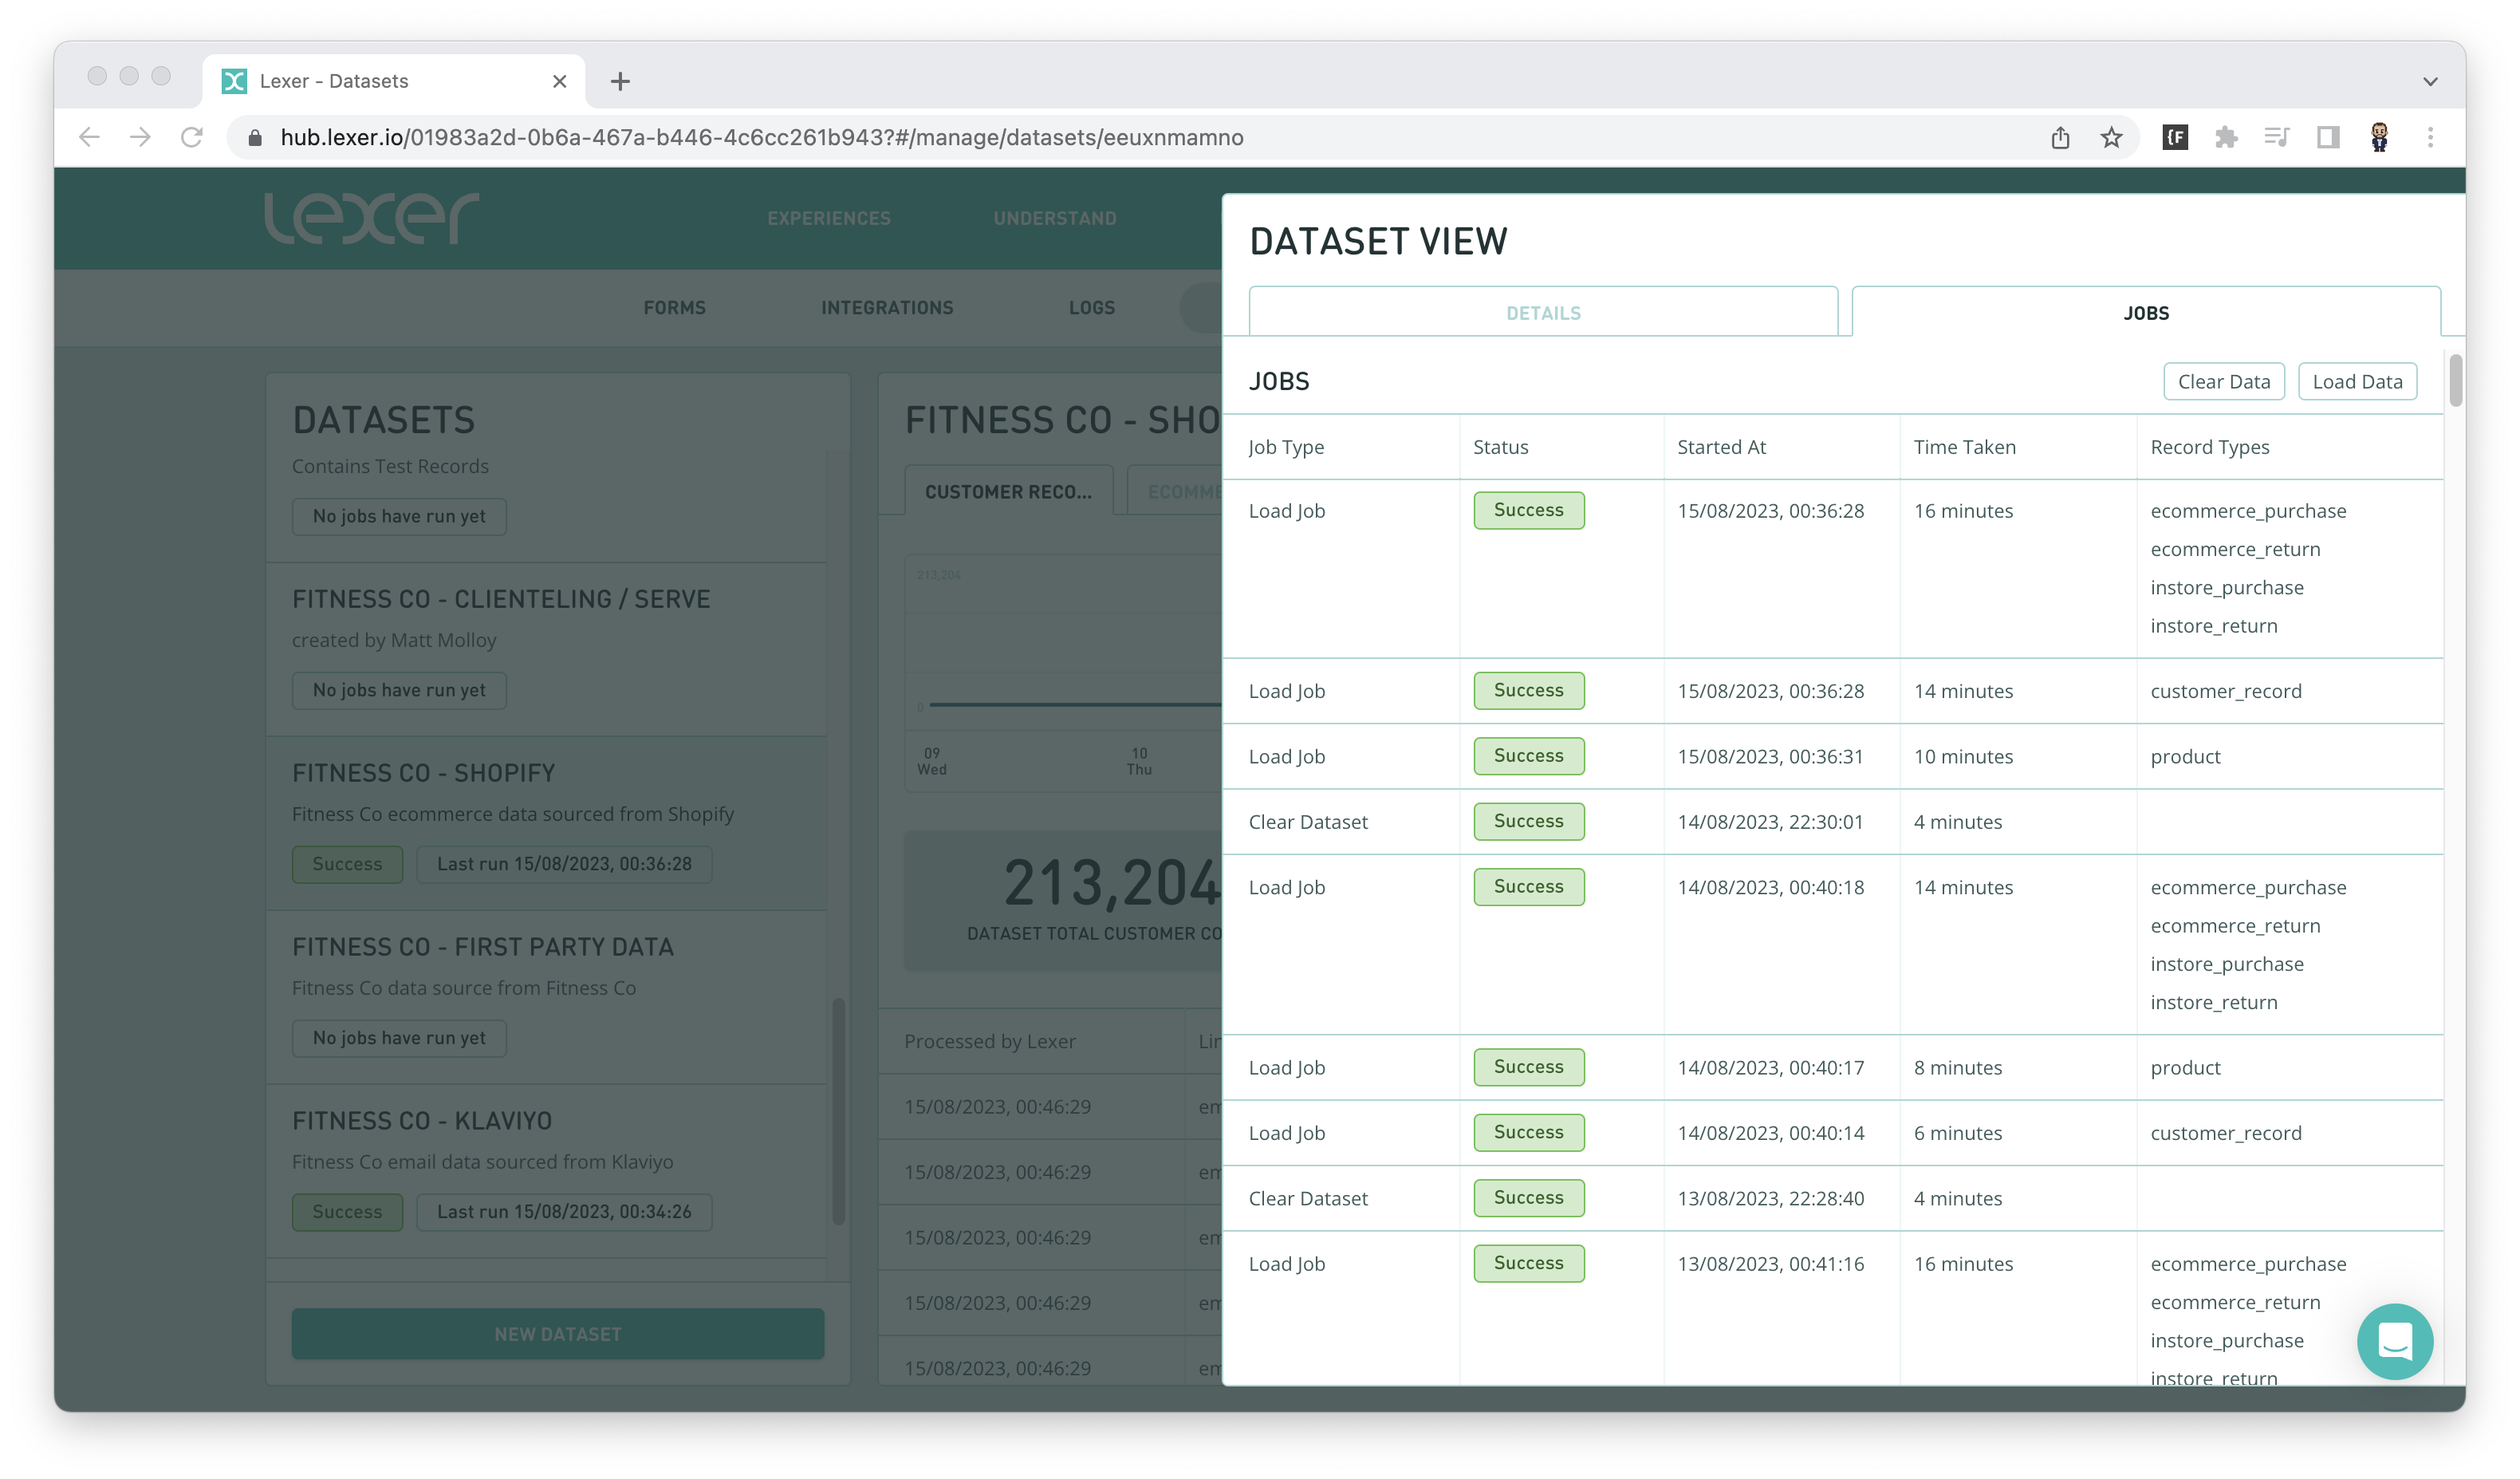Viewport: 2520px width, 1479px height.
Task: Go back using the browser back arrow
Action: [x=89, y=137]
